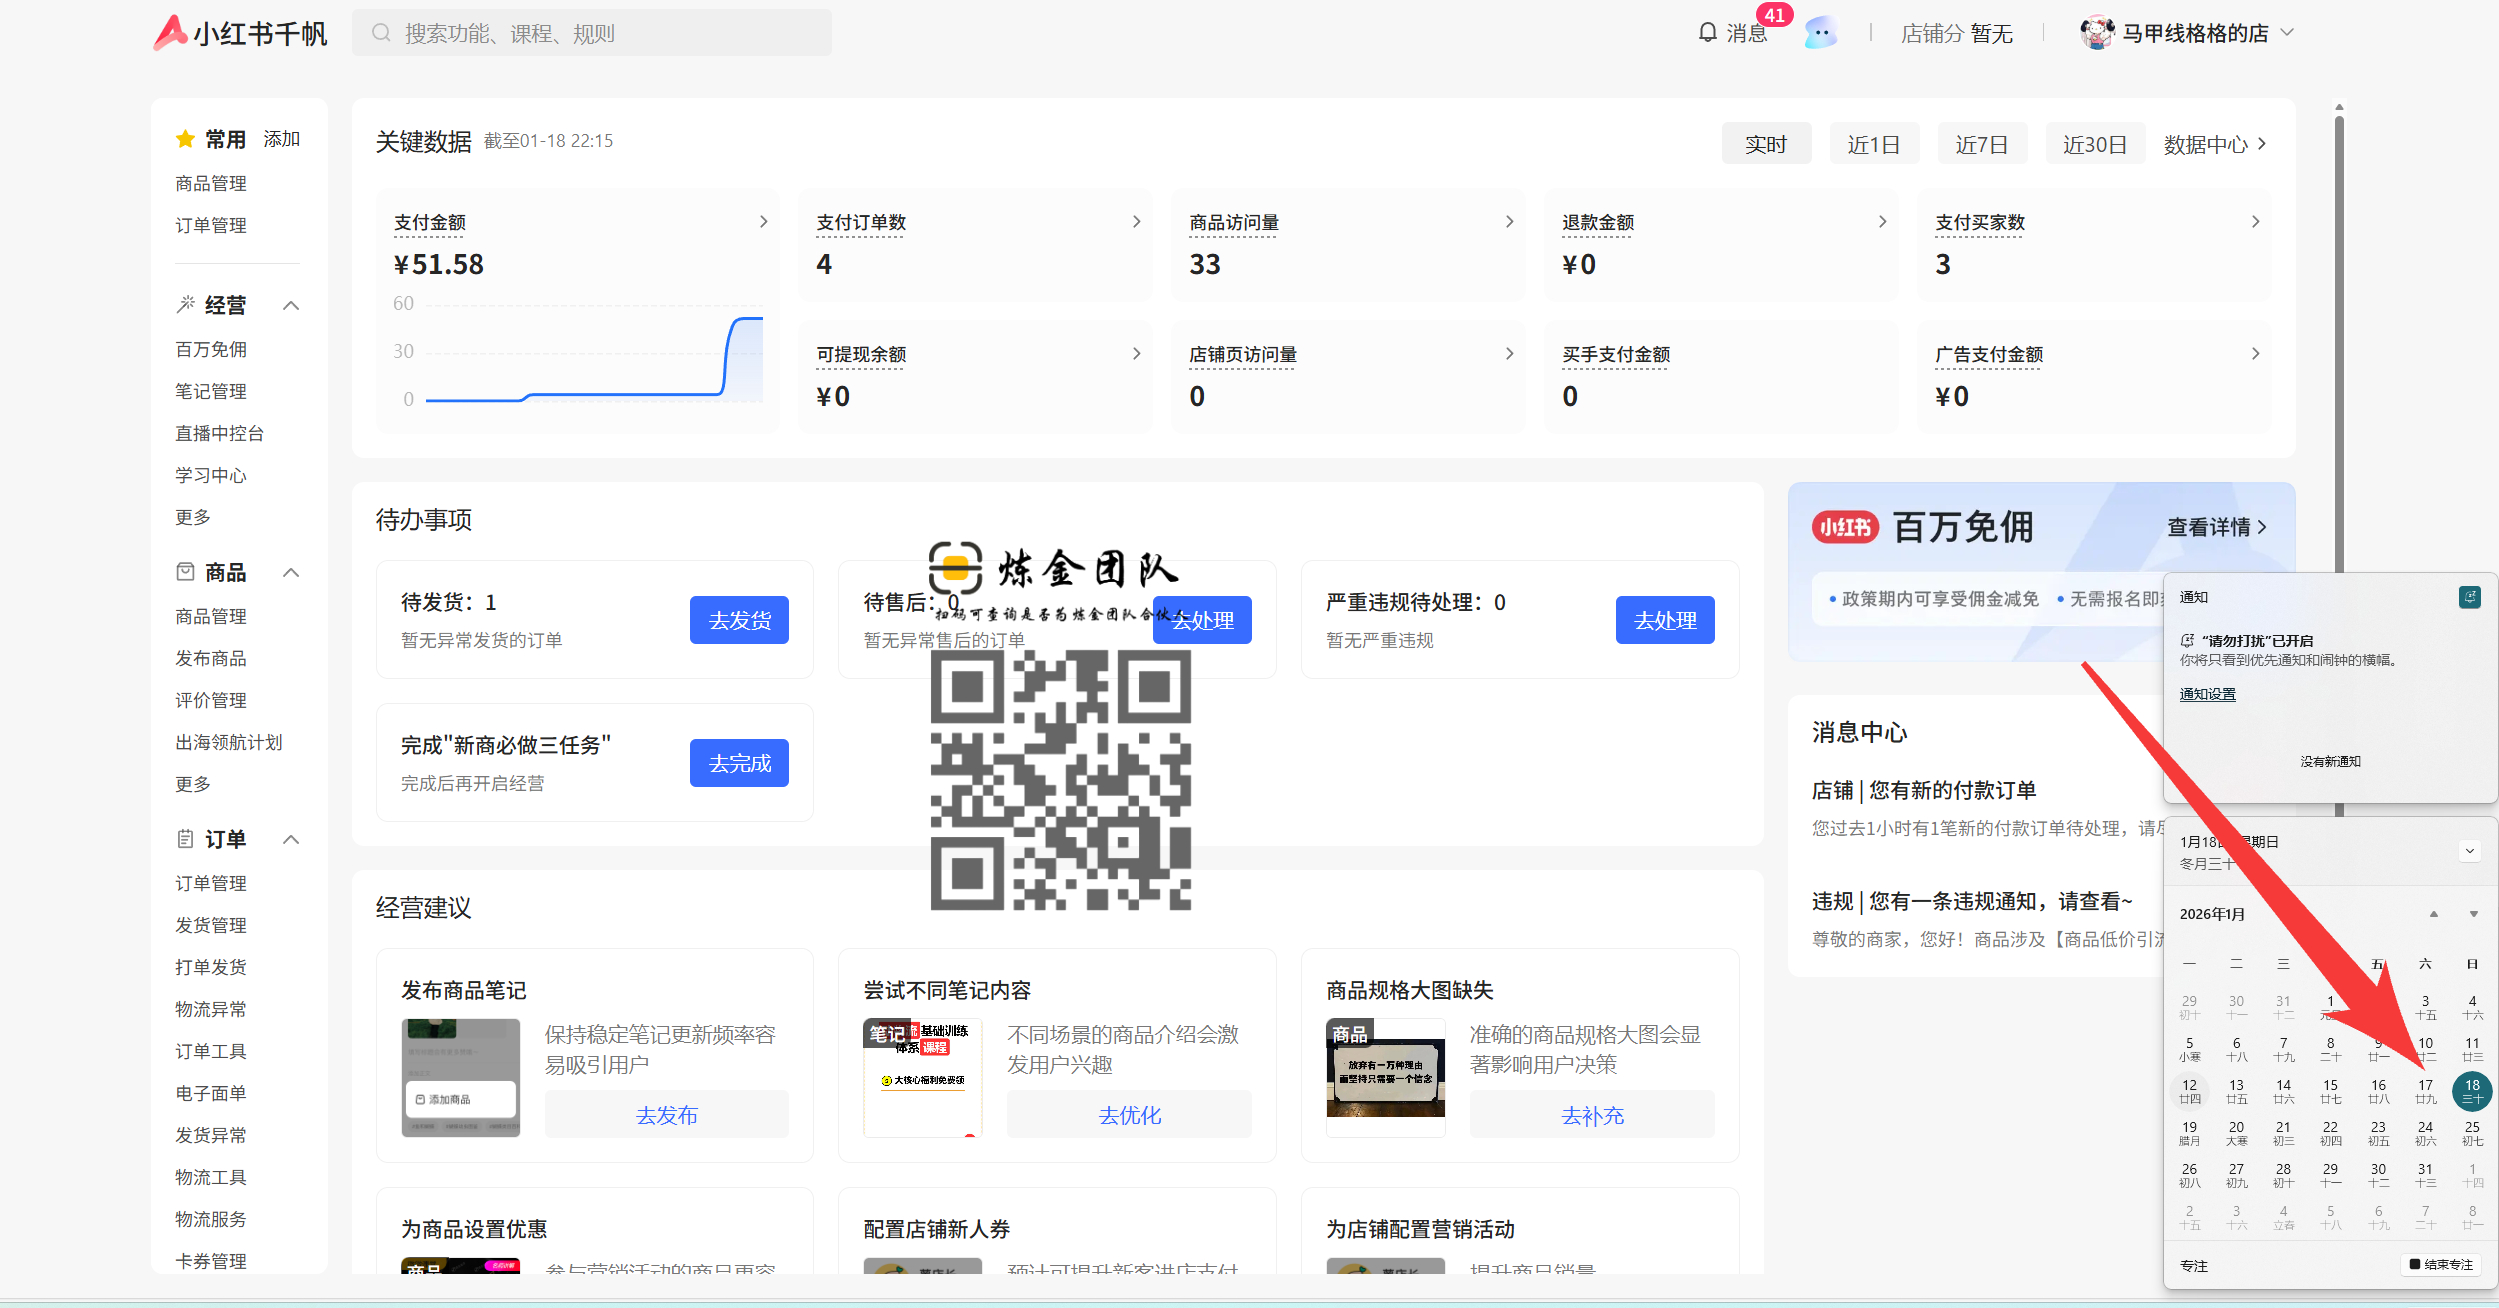Select January 17 on the calendar
The width and height of the screenshot is (2499, 1308).
click(2424, 1091)
